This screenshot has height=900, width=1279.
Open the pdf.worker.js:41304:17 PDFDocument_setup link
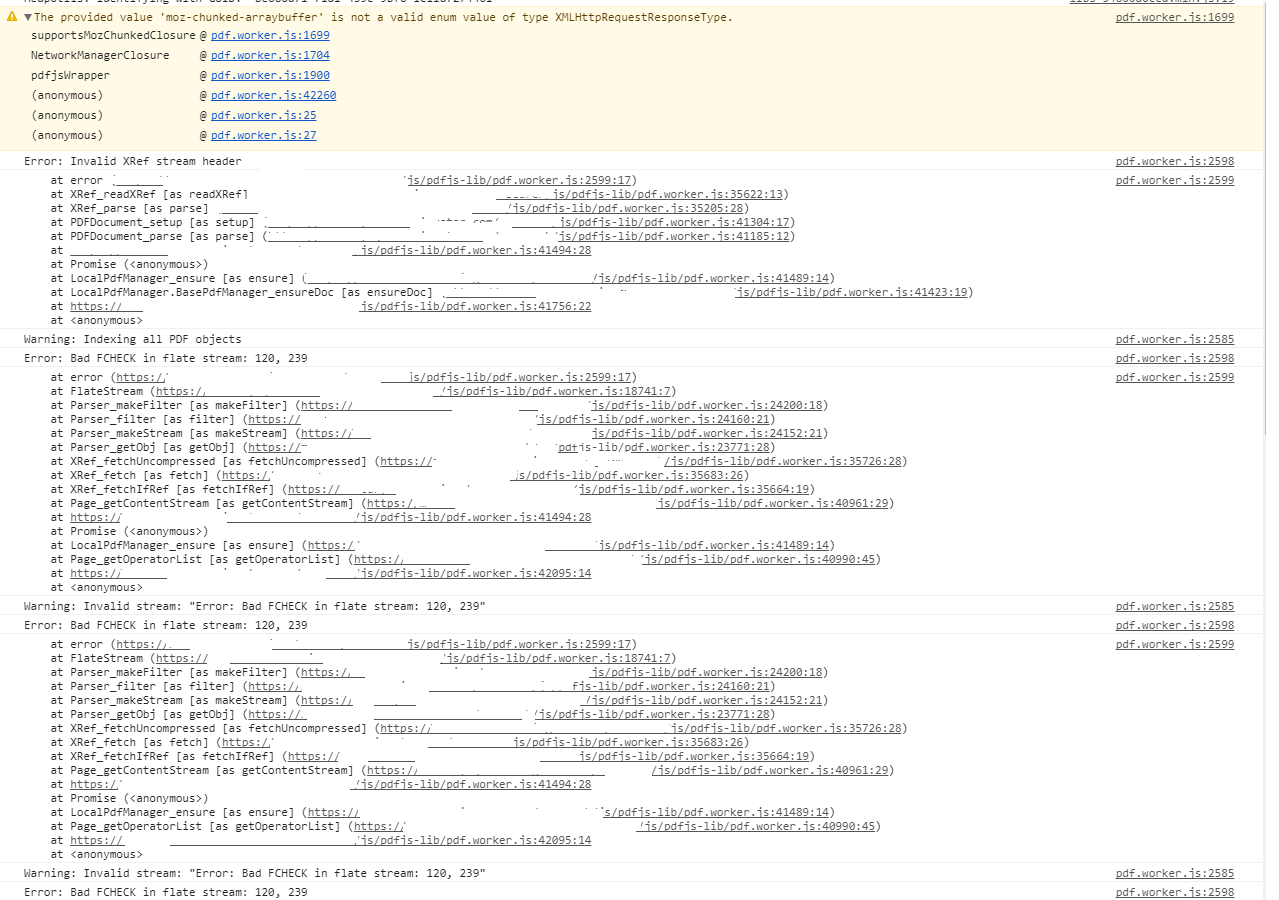tap(674, 222)
